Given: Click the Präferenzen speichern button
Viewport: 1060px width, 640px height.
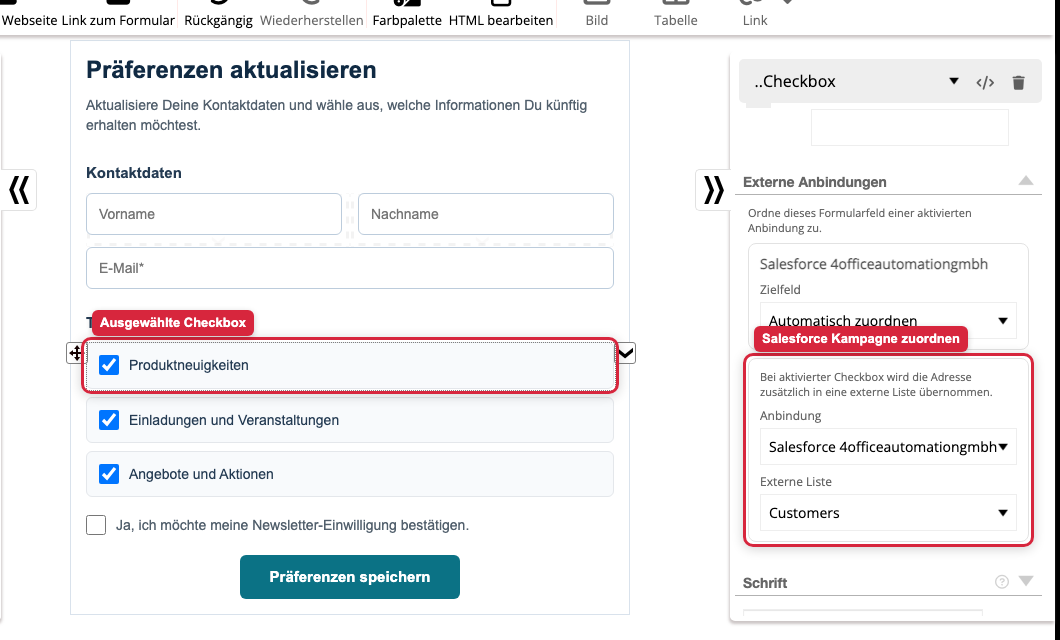Looking at the screenshot, I should tap(350, 577).
